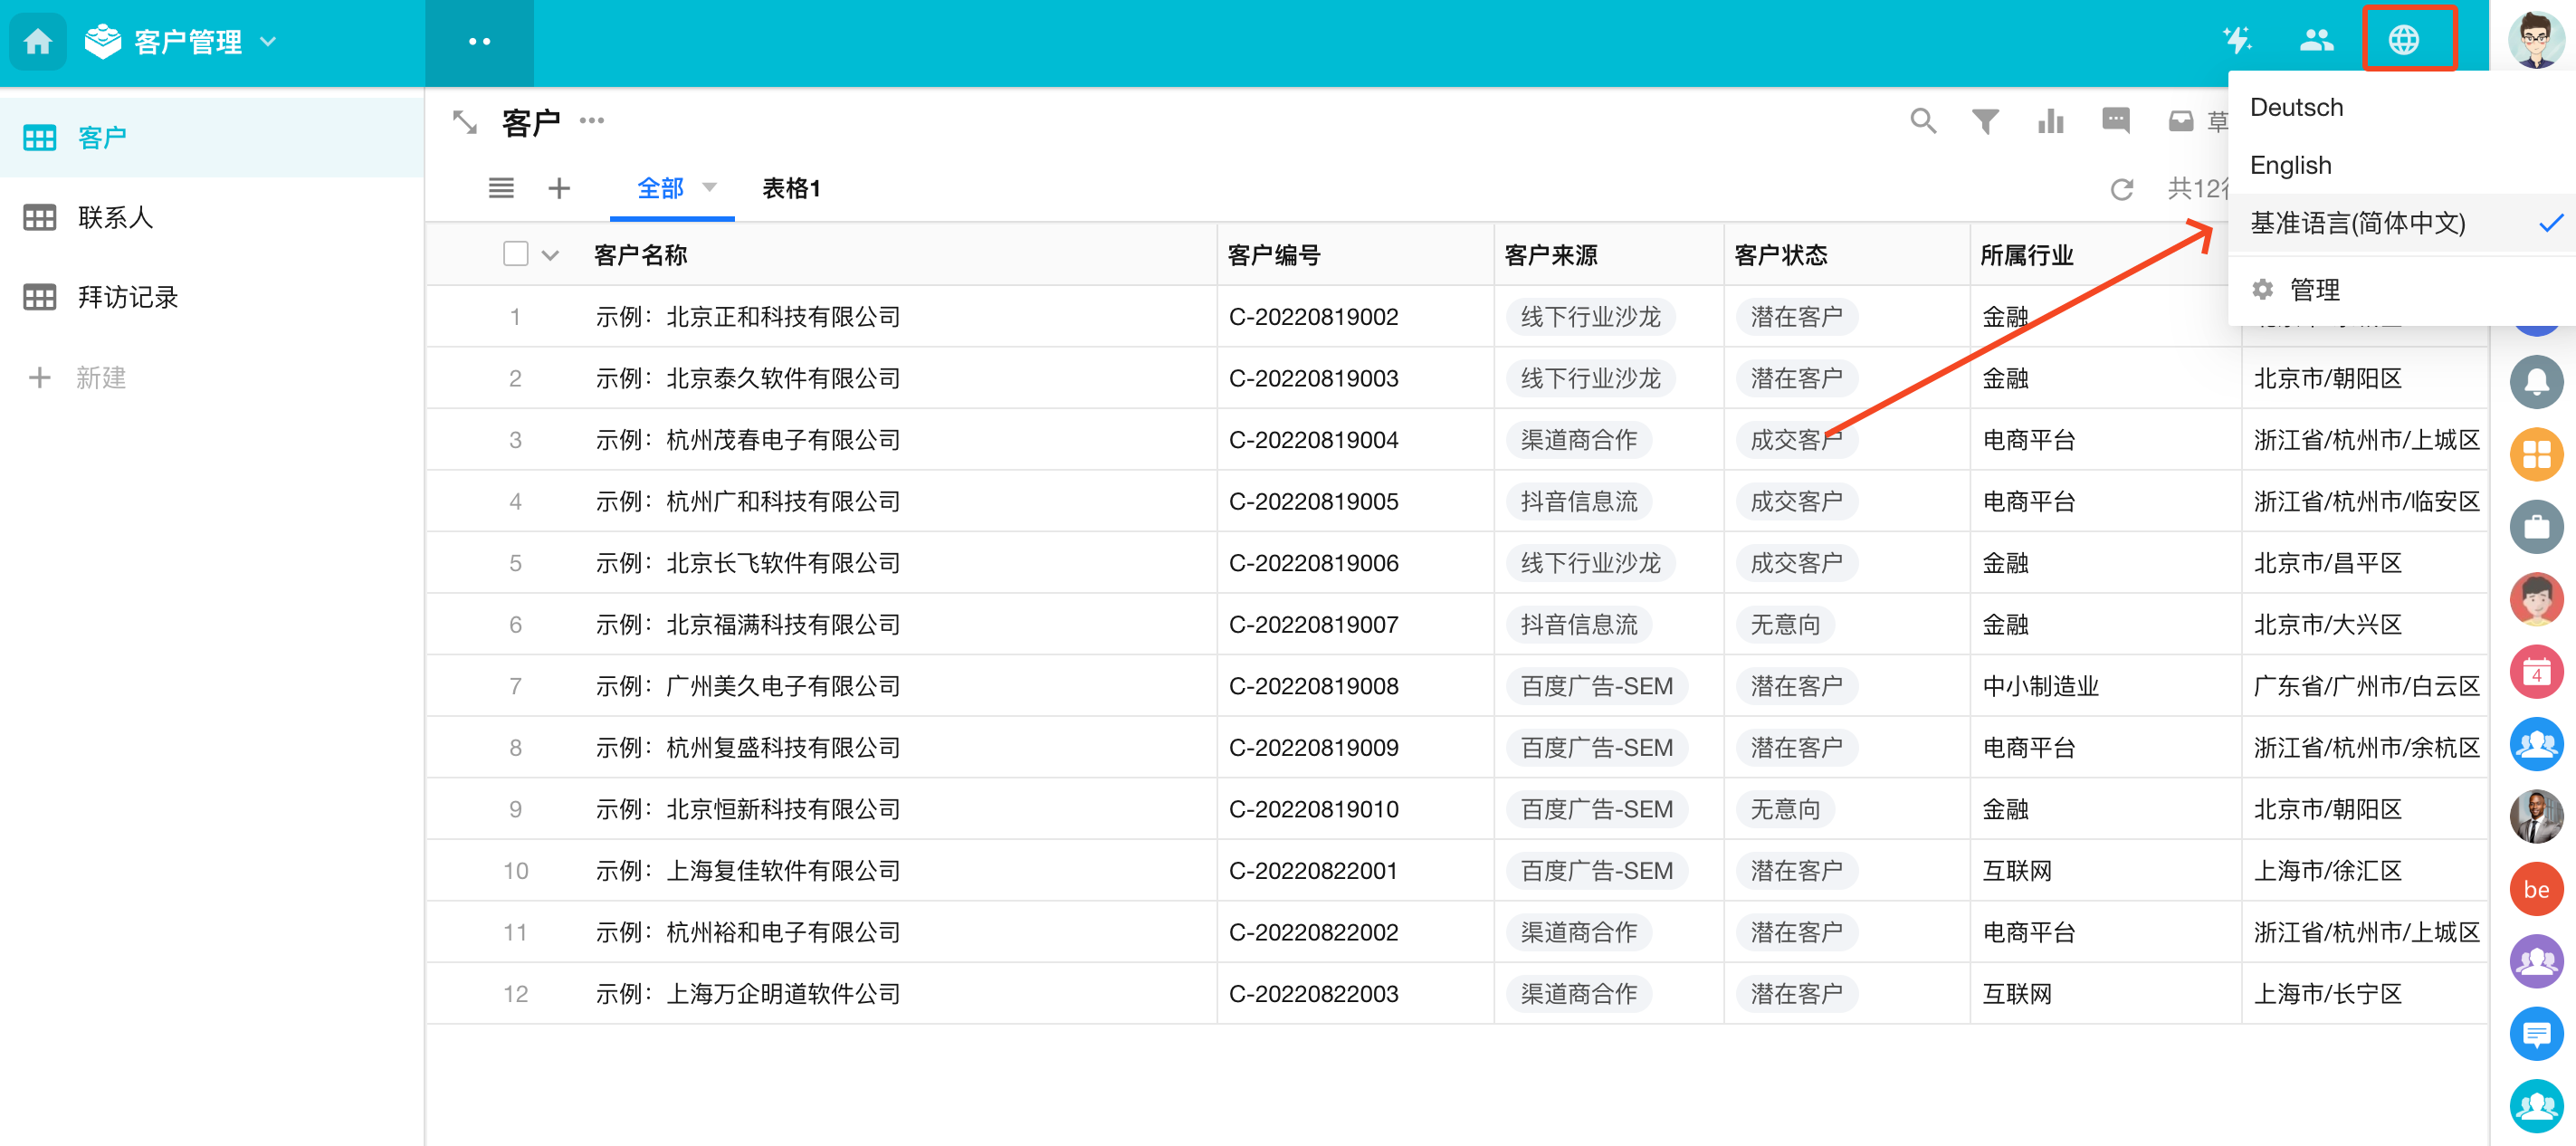The width and height of the screenshot is (2576, 1146).
Task: Open the filter funnel icon
Action: click(x=1985, y=122)
